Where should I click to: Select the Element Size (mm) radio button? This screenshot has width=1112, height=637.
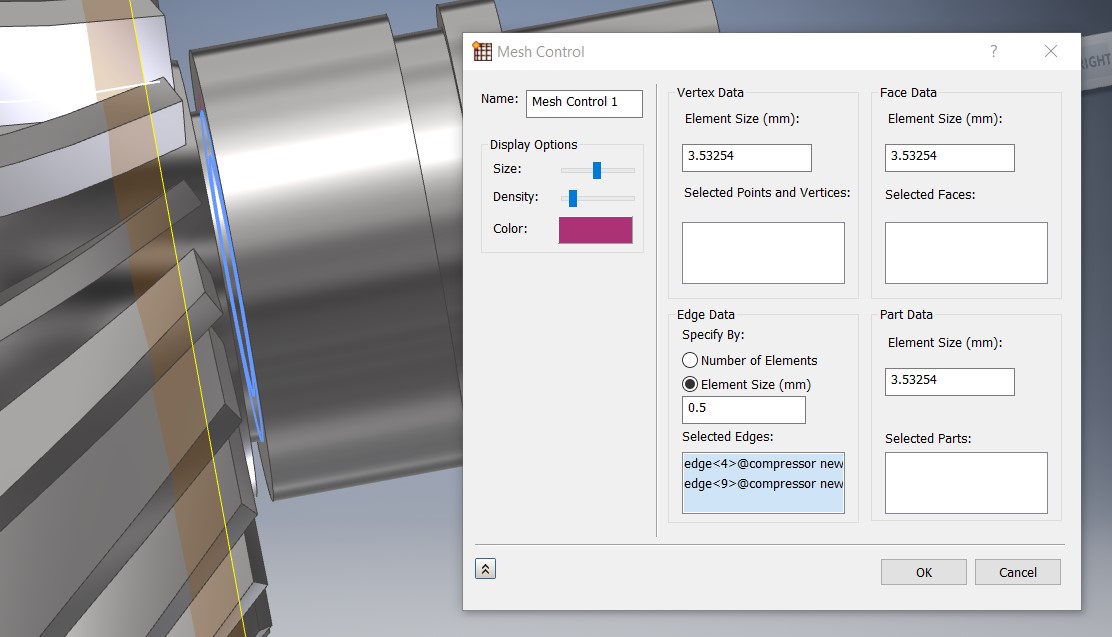[690, 384]
